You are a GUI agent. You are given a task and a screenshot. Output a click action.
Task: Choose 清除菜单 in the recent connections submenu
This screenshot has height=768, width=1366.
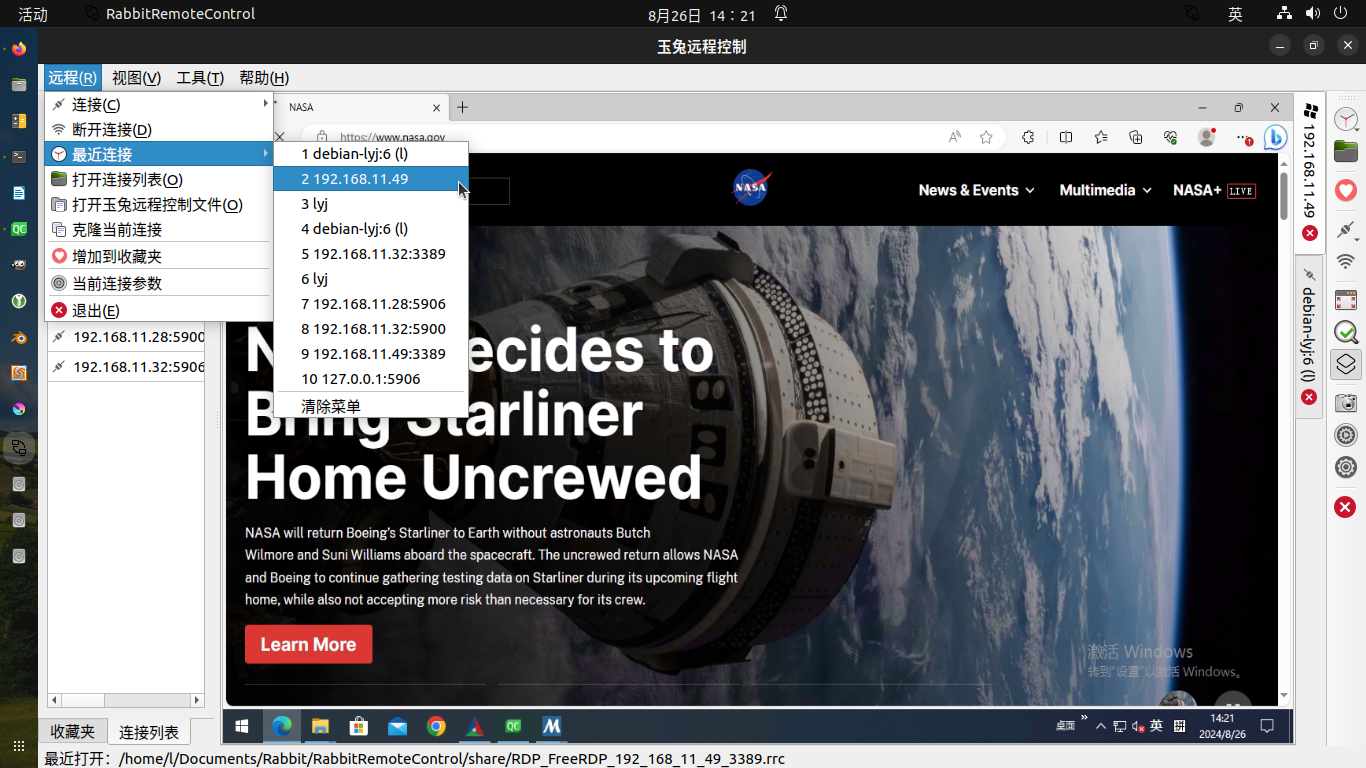[331, 406]
